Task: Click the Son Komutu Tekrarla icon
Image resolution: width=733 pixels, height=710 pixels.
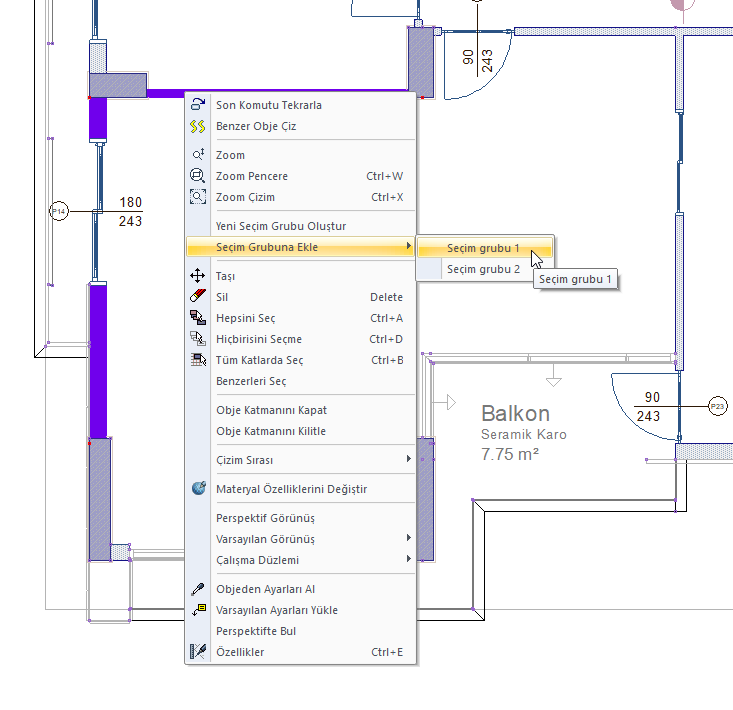Action: pos(198,105)
